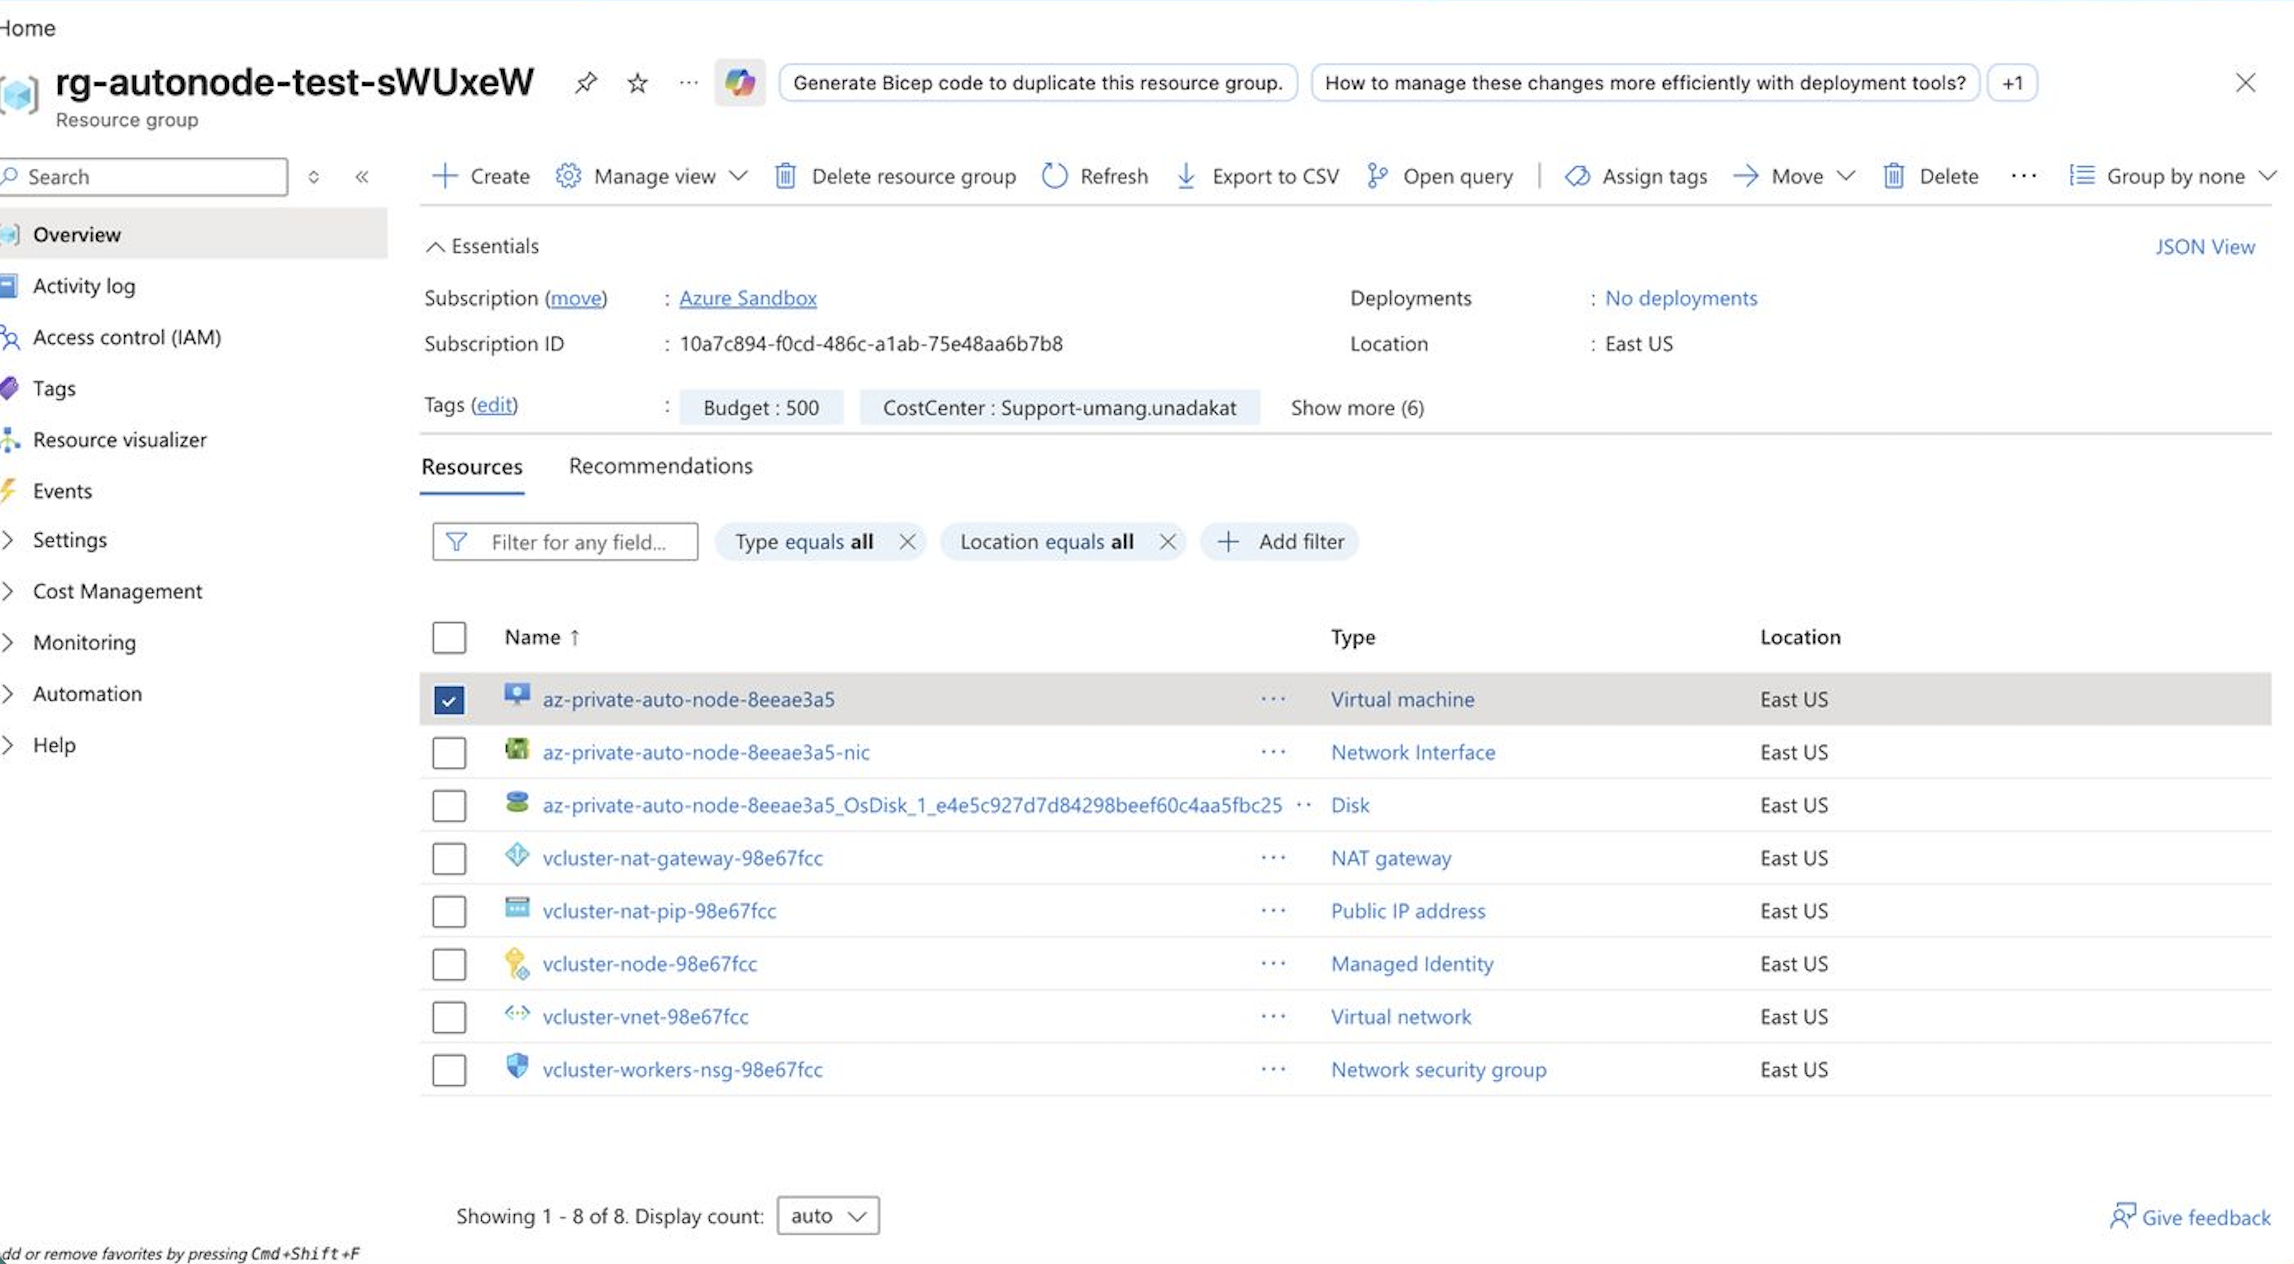
Task: Open Events in the sidebar
Action: click(x=62, y=491)
